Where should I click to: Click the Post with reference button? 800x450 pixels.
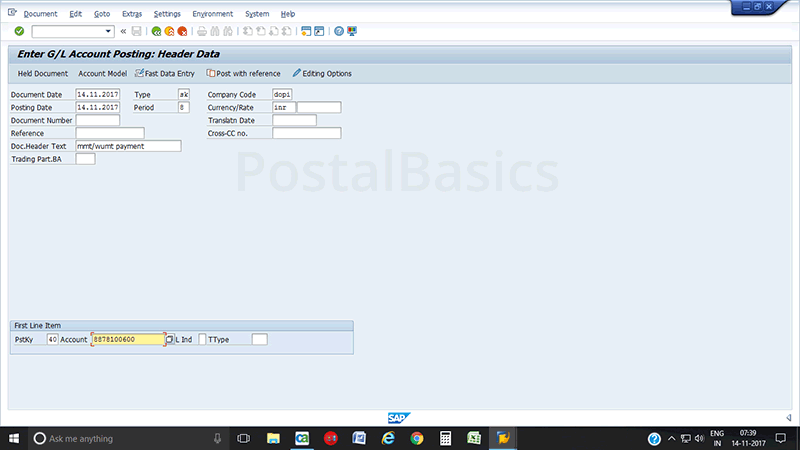coord(243,73)
